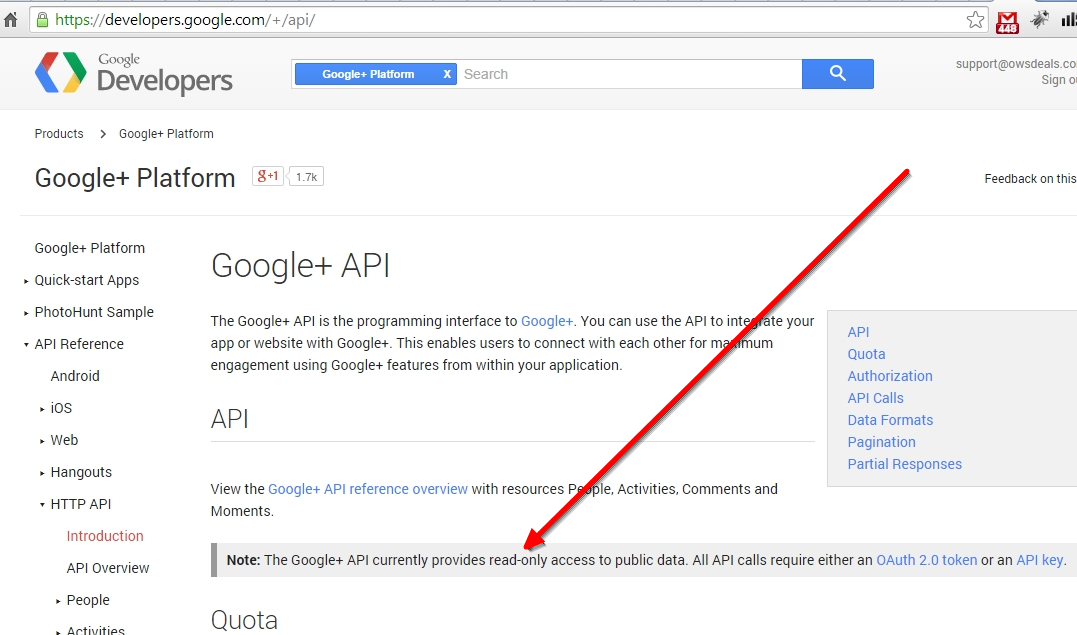Click the Quota section heading
The width and height of the screenshot is (1077, 635).
[x=244, y=620]
